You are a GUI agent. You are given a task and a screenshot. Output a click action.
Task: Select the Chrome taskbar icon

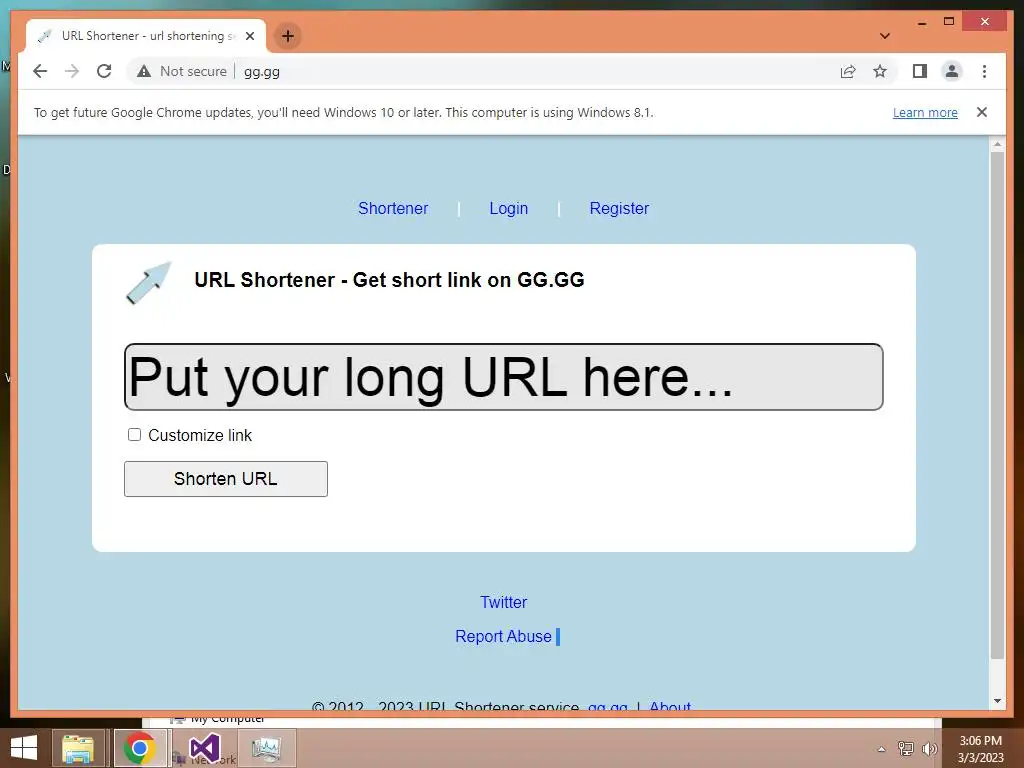(139, 748)
